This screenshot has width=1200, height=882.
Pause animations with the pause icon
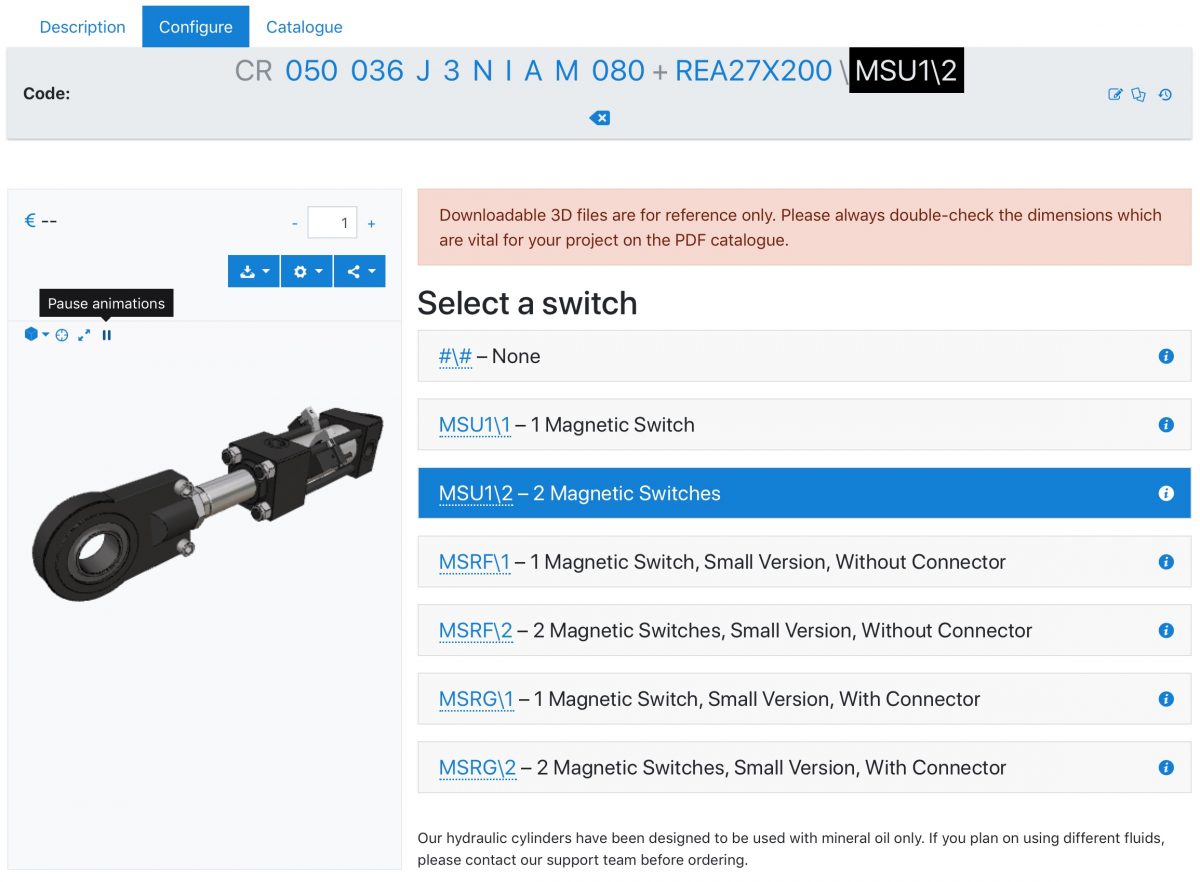click(107, 335)
